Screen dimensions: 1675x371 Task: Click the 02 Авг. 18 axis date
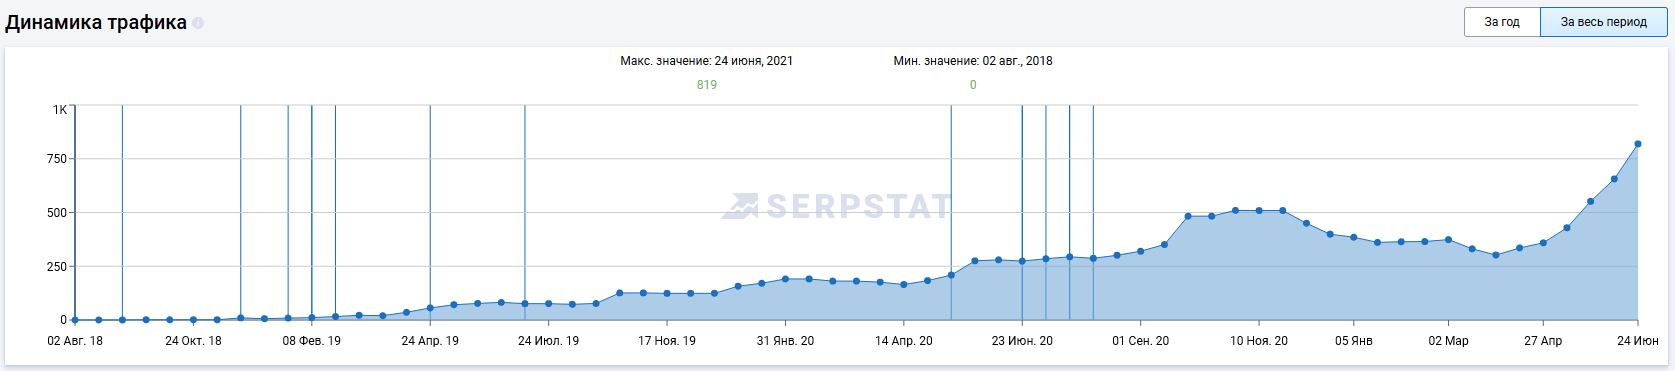point(75,341)
